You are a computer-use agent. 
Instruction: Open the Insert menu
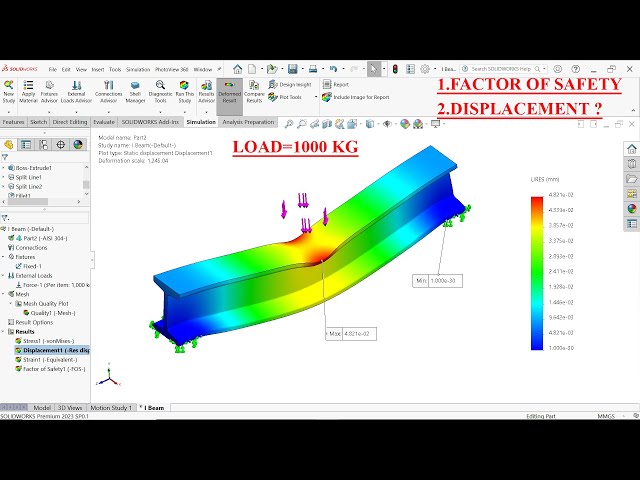98,69
